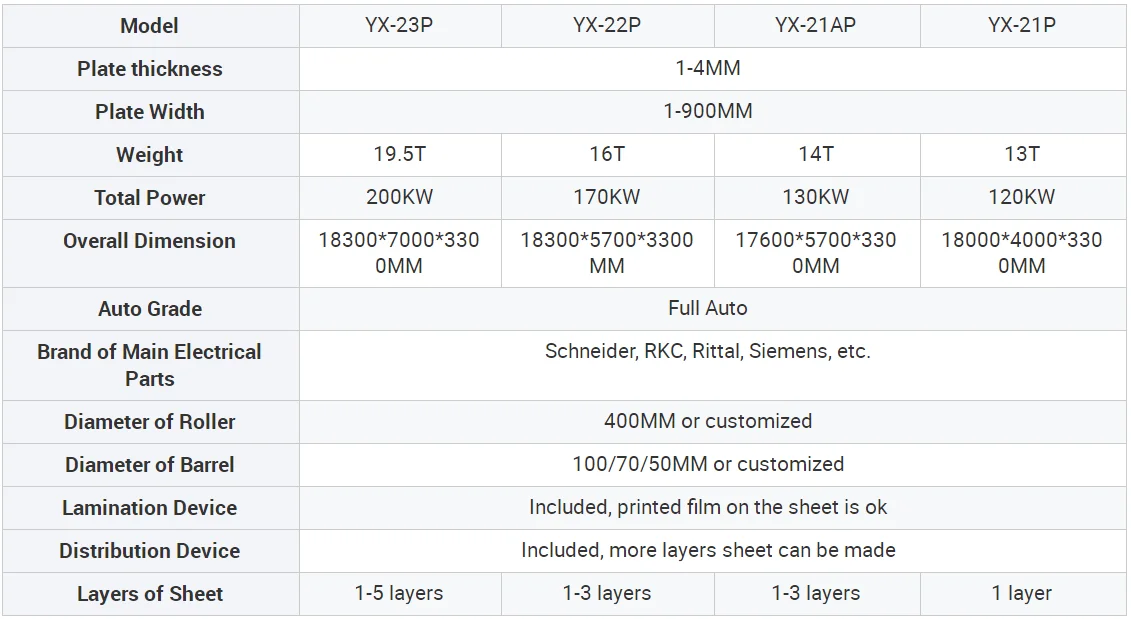
Task: Click the Lamination Device row label
Action: [150, 508]
